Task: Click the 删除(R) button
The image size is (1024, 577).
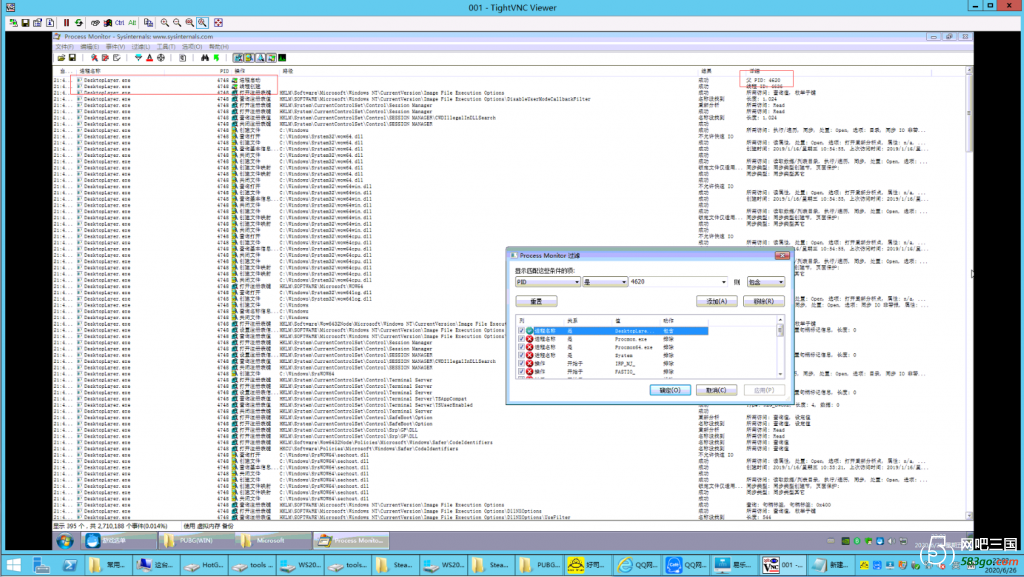Action: click(763, 302)
